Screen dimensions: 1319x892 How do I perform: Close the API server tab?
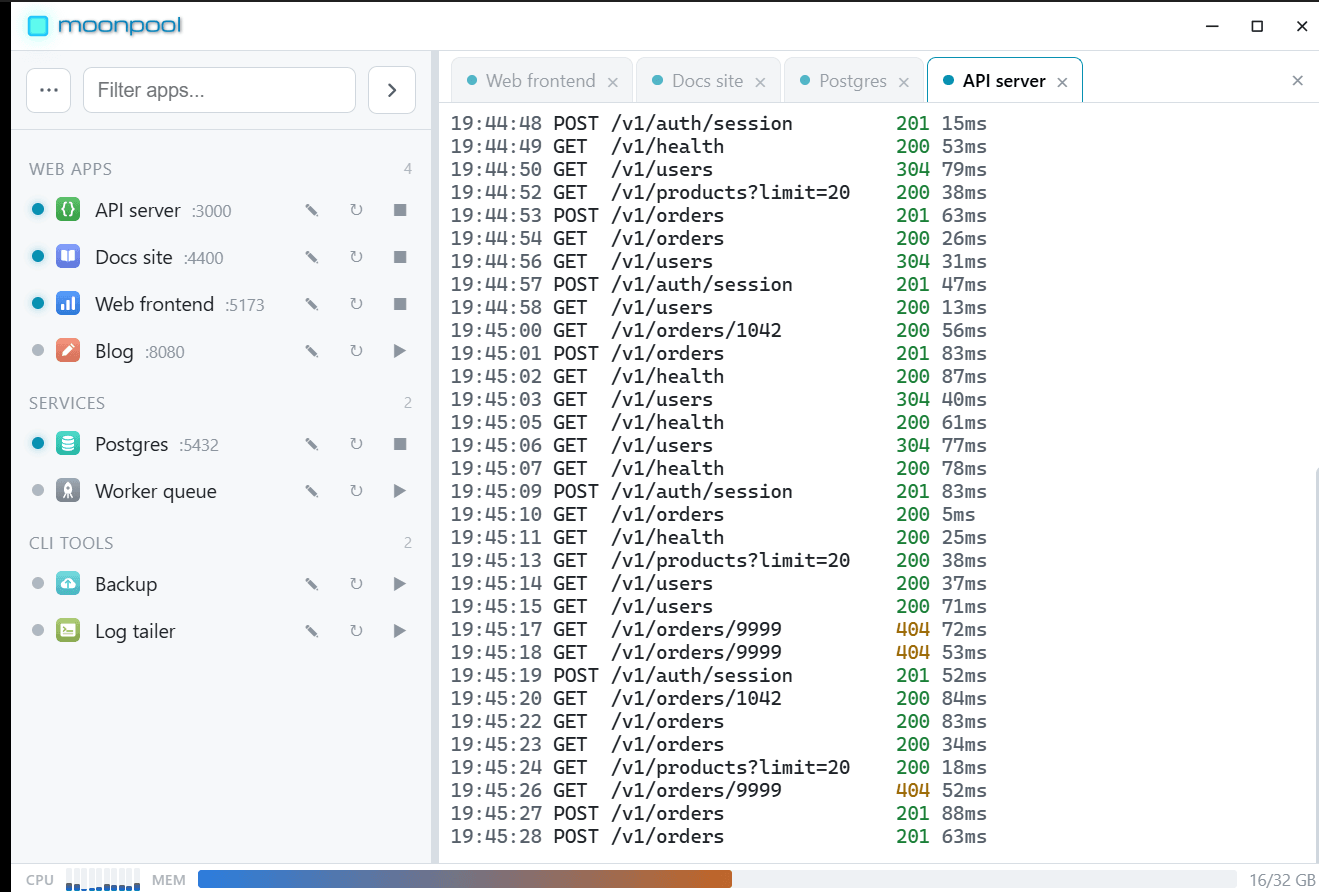click(x=1062, y=82)
